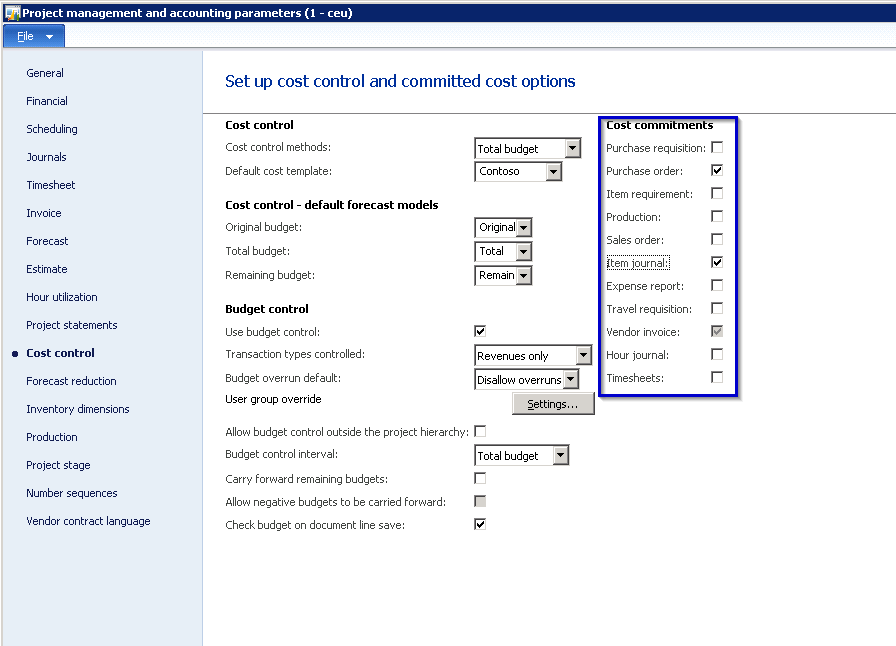Click the Settings... button
Screen dimensions: 896x646
[x=553, y=404]
